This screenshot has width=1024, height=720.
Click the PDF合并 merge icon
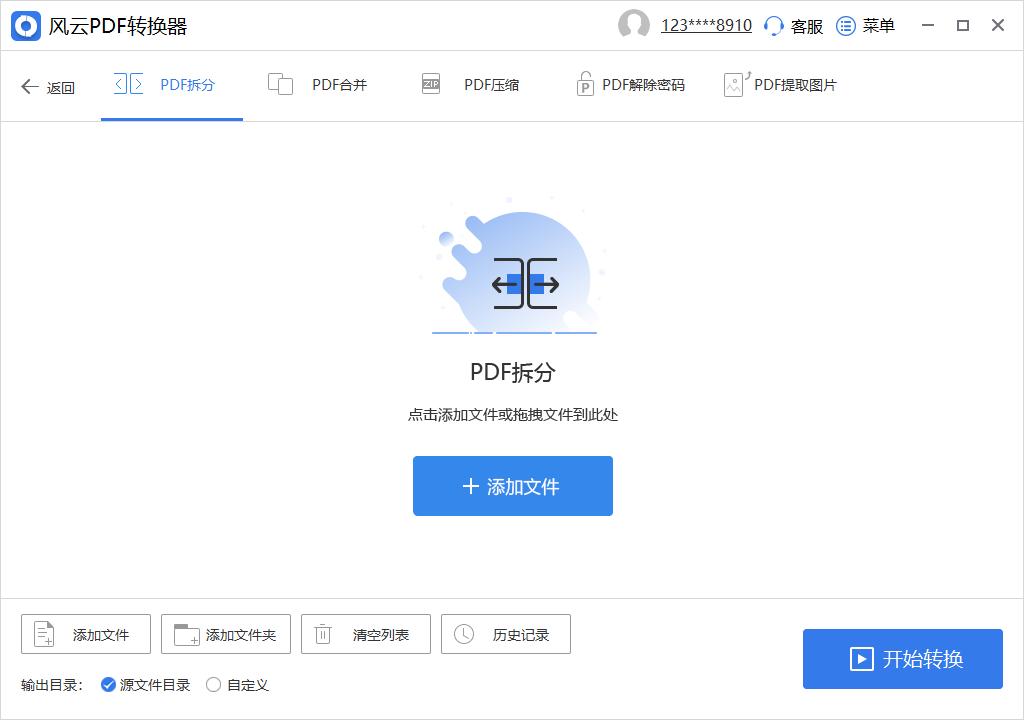(x=281, y=84)
